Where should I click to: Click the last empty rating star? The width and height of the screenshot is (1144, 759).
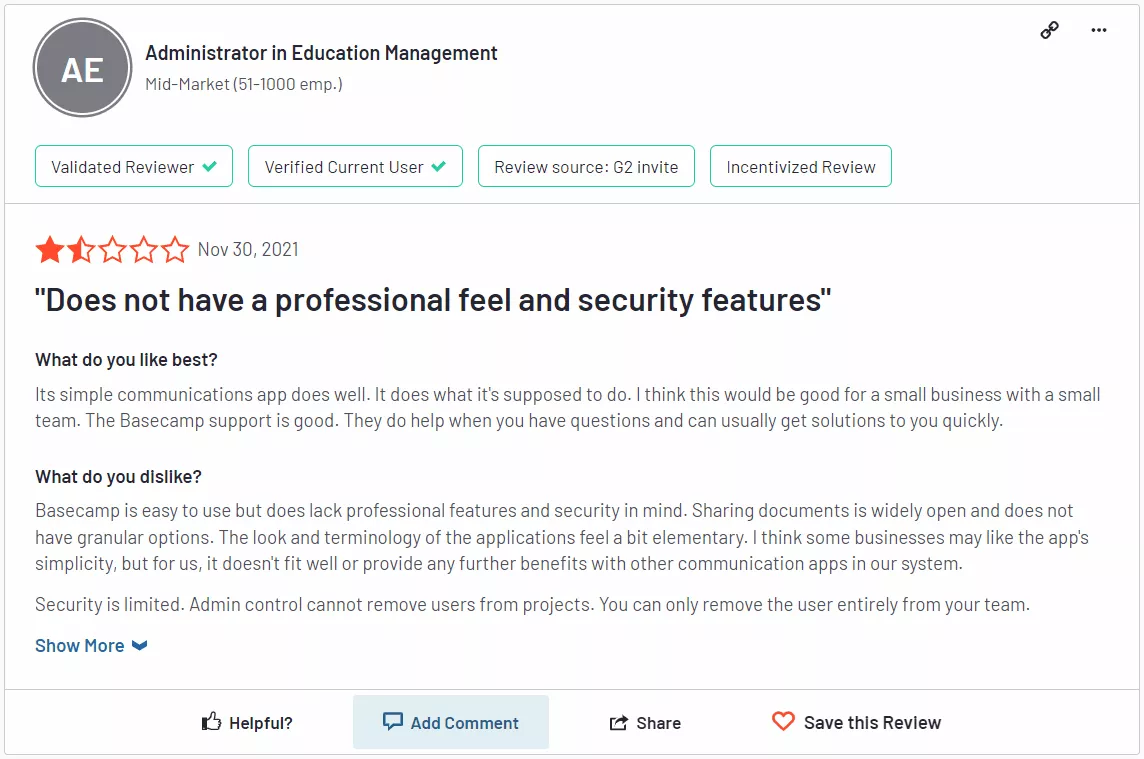pyautogui.click(x=175, y=250)
